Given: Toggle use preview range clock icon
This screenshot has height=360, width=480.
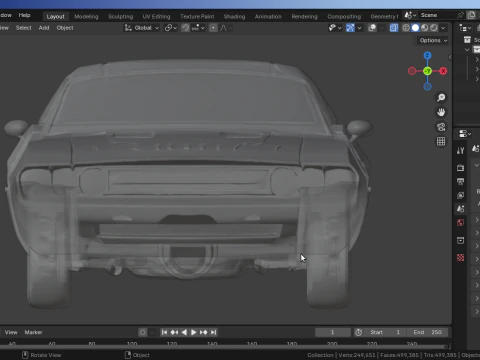Looking at the screenshot, I should tap(359, 332).
